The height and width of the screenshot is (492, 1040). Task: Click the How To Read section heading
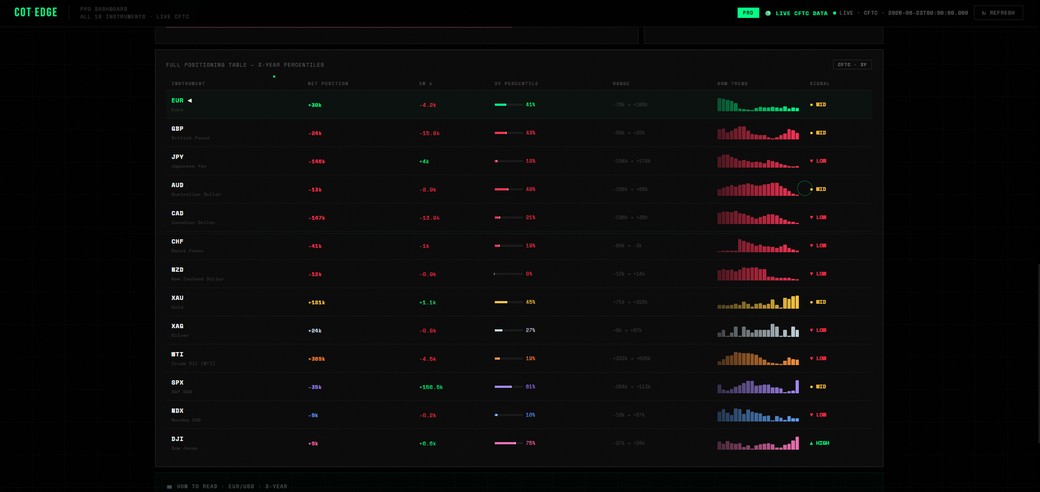click(227, 486)
